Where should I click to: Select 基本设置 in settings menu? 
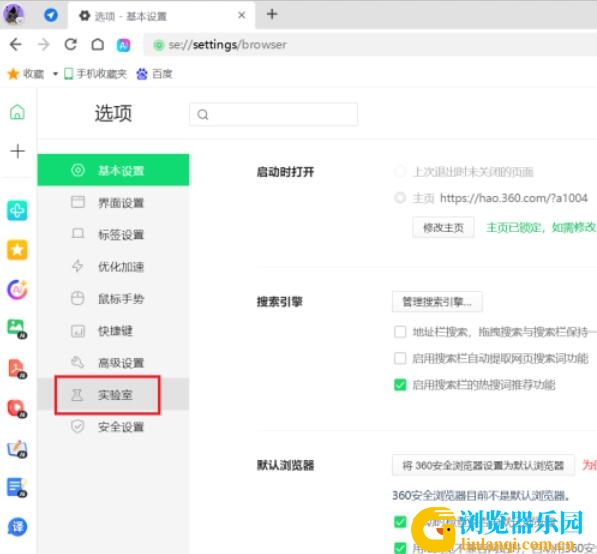click(113, 170)
